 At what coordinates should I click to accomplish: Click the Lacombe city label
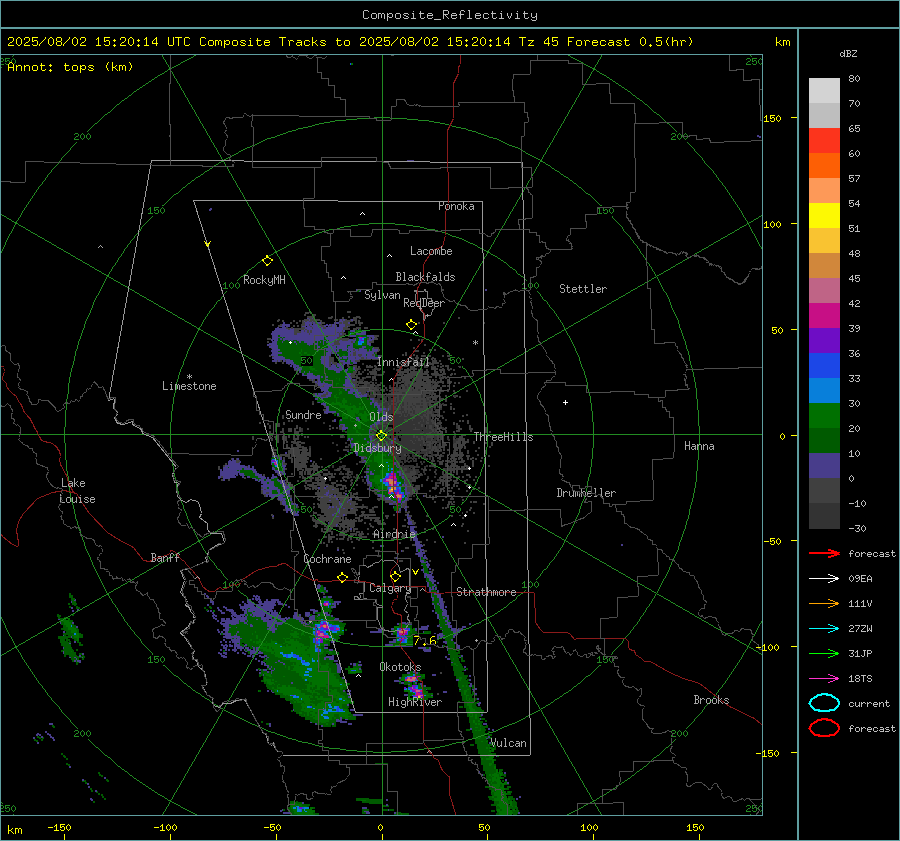click(x=431, y=251)
